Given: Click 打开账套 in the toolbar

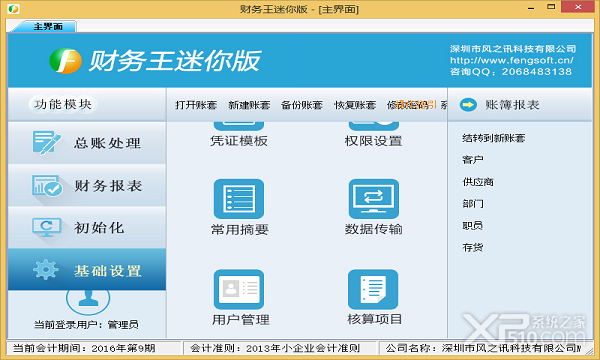Looking at the screenshot, I should tap(196, 105).
